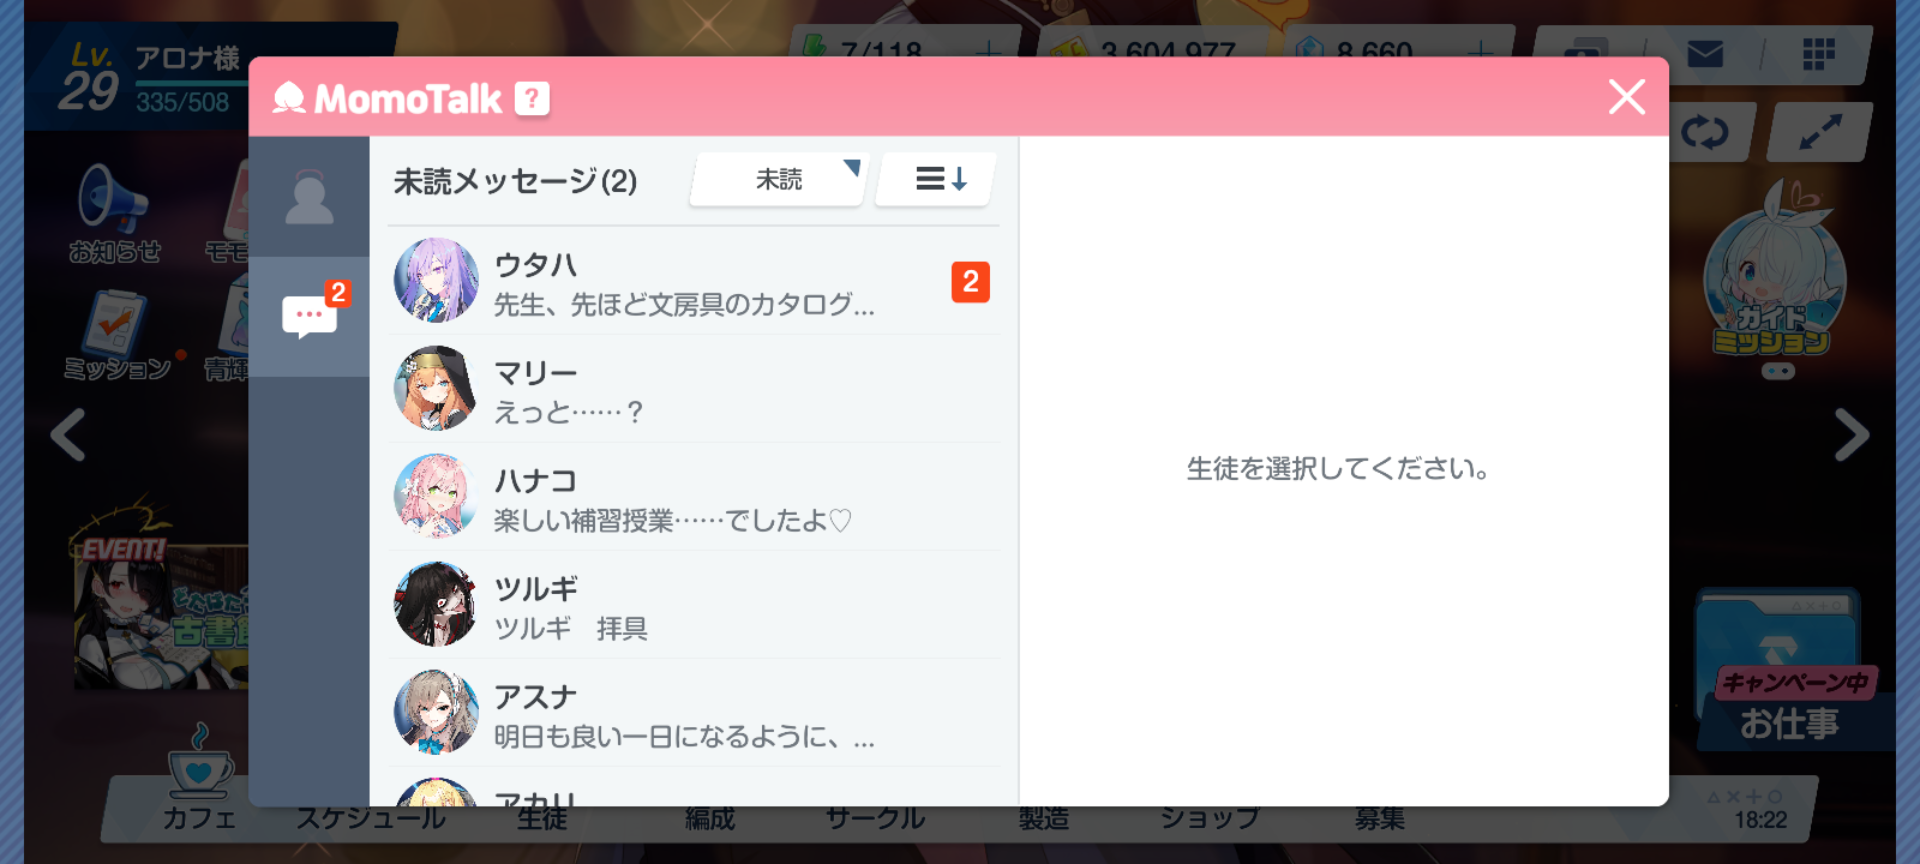1920x864 pixels.
Task: Switch to the messages tab with badge
Action: 309,316
